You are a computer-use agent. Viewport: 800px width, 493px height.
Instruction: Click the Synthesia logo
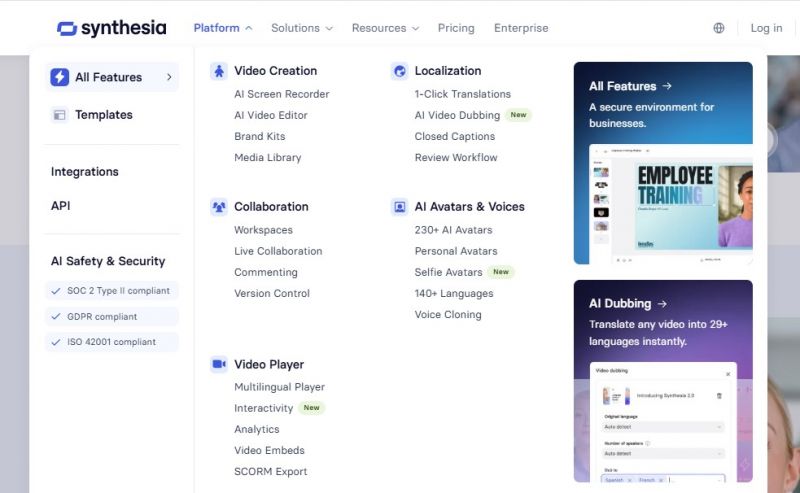[x=111, y=28]
